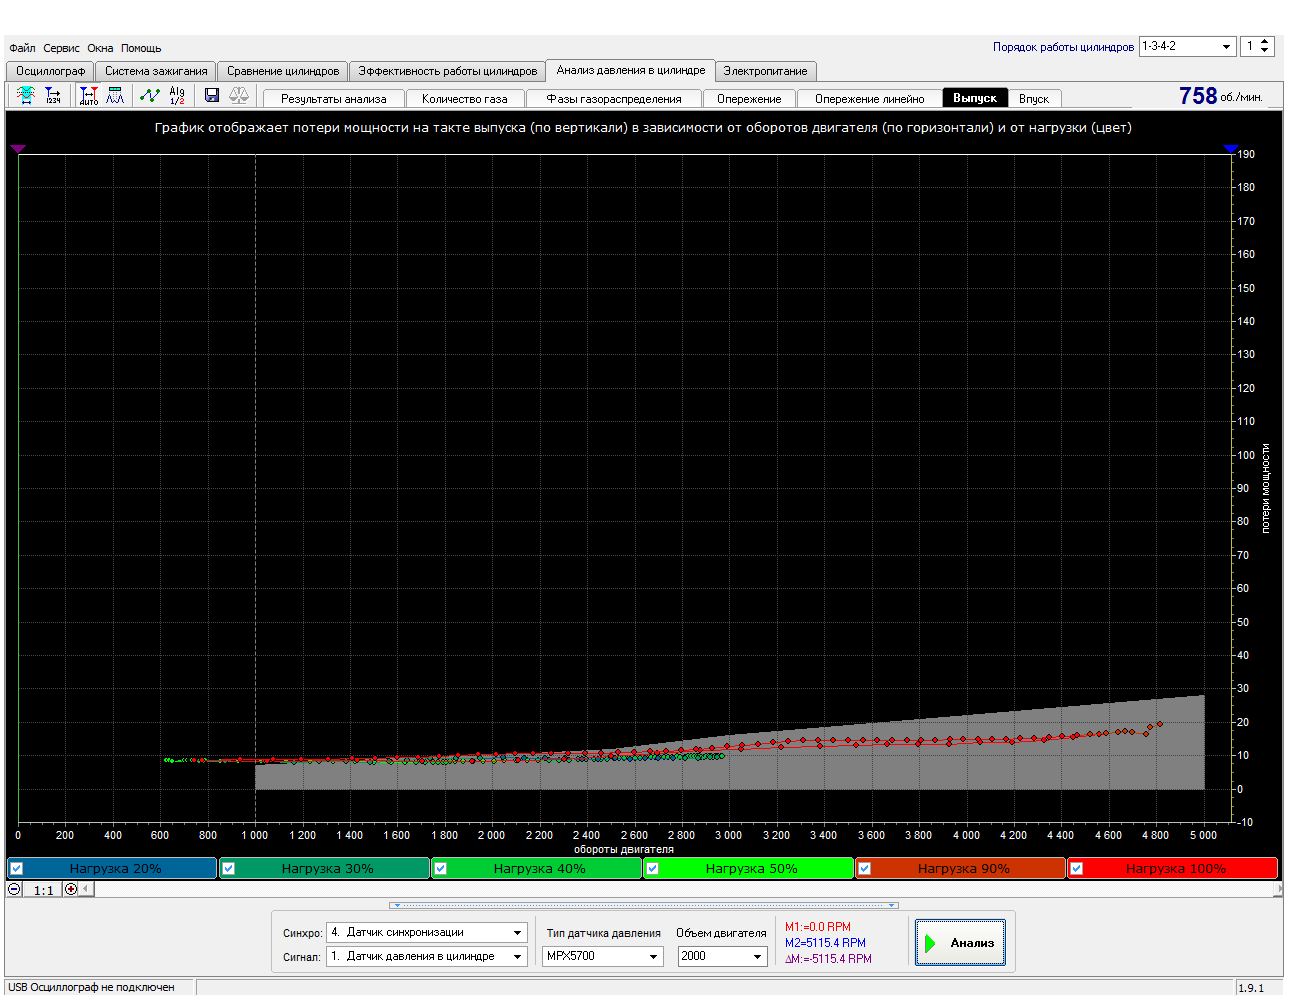Viewport: 1296px width, 1000px height.
Task: Open the Количество газа sub-tab
Action: click(x=465, y=99)
